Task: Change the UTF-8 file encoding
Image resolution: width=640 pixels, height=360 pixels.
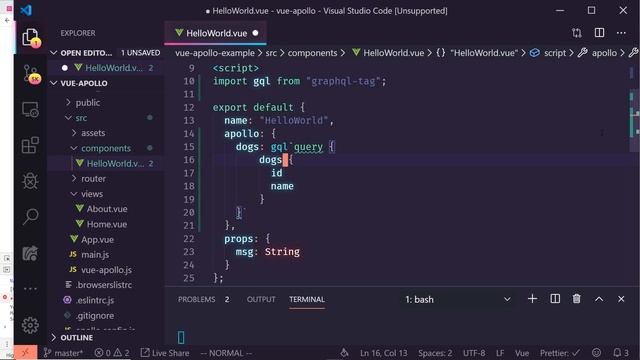Action: click(x=474, y=353)
